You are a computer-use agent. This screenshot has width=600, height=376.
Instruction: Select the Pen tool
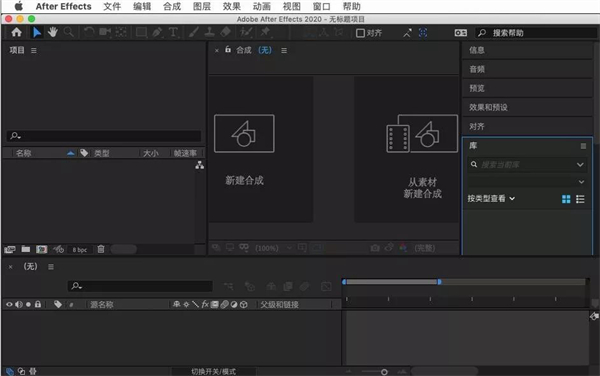(x=157, y=33)
